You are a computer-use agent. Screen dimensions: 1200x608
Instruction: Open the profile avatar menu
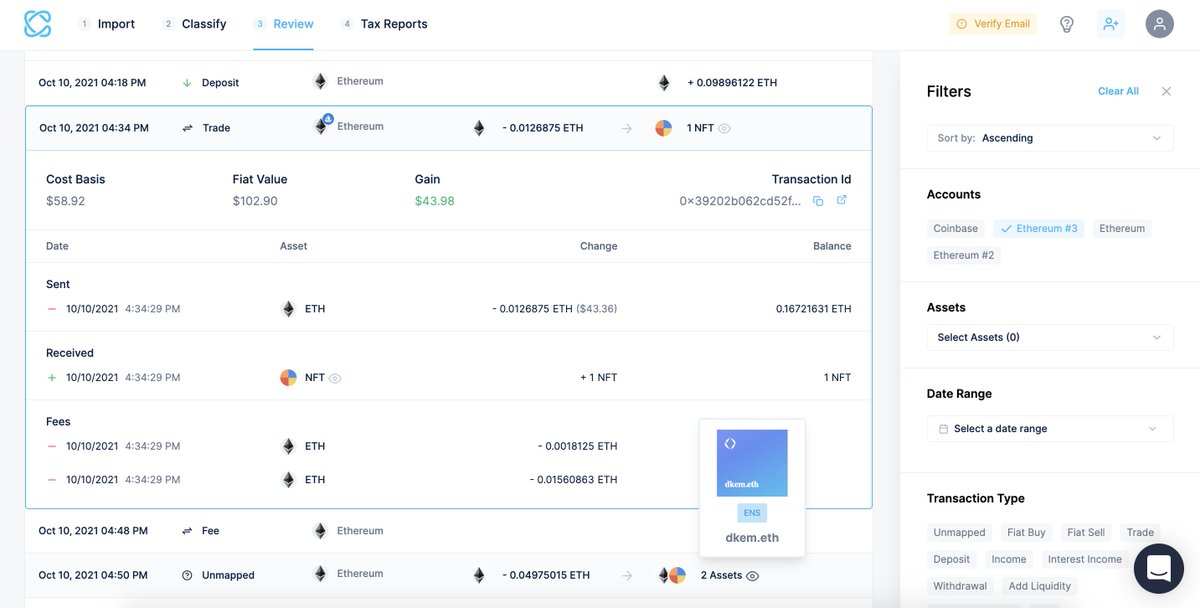pyautogui.click(x=1159, y=24)
